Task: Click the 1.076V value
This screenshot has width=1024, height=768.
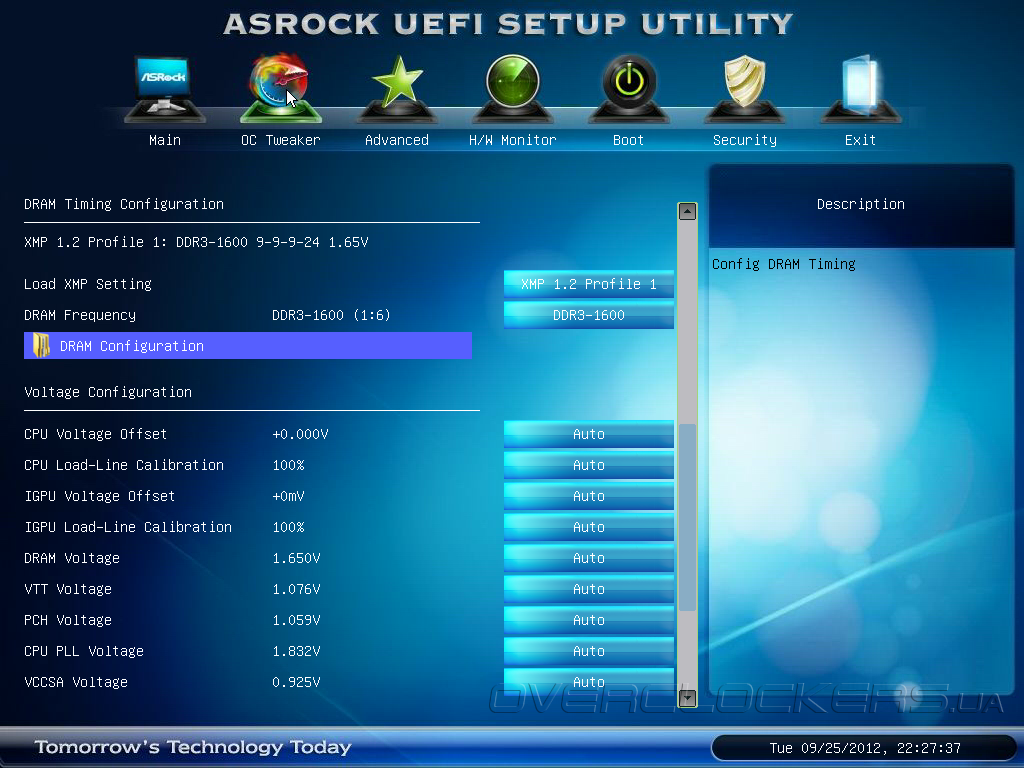Action: pyautogui.click(x=296, y=589)
